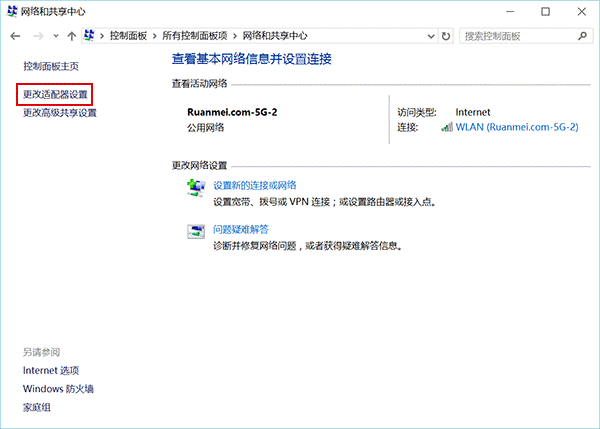Refresh the Network and Sharing Center page
Viewport: 600px width, 429px height.
(x=446, y=36)
